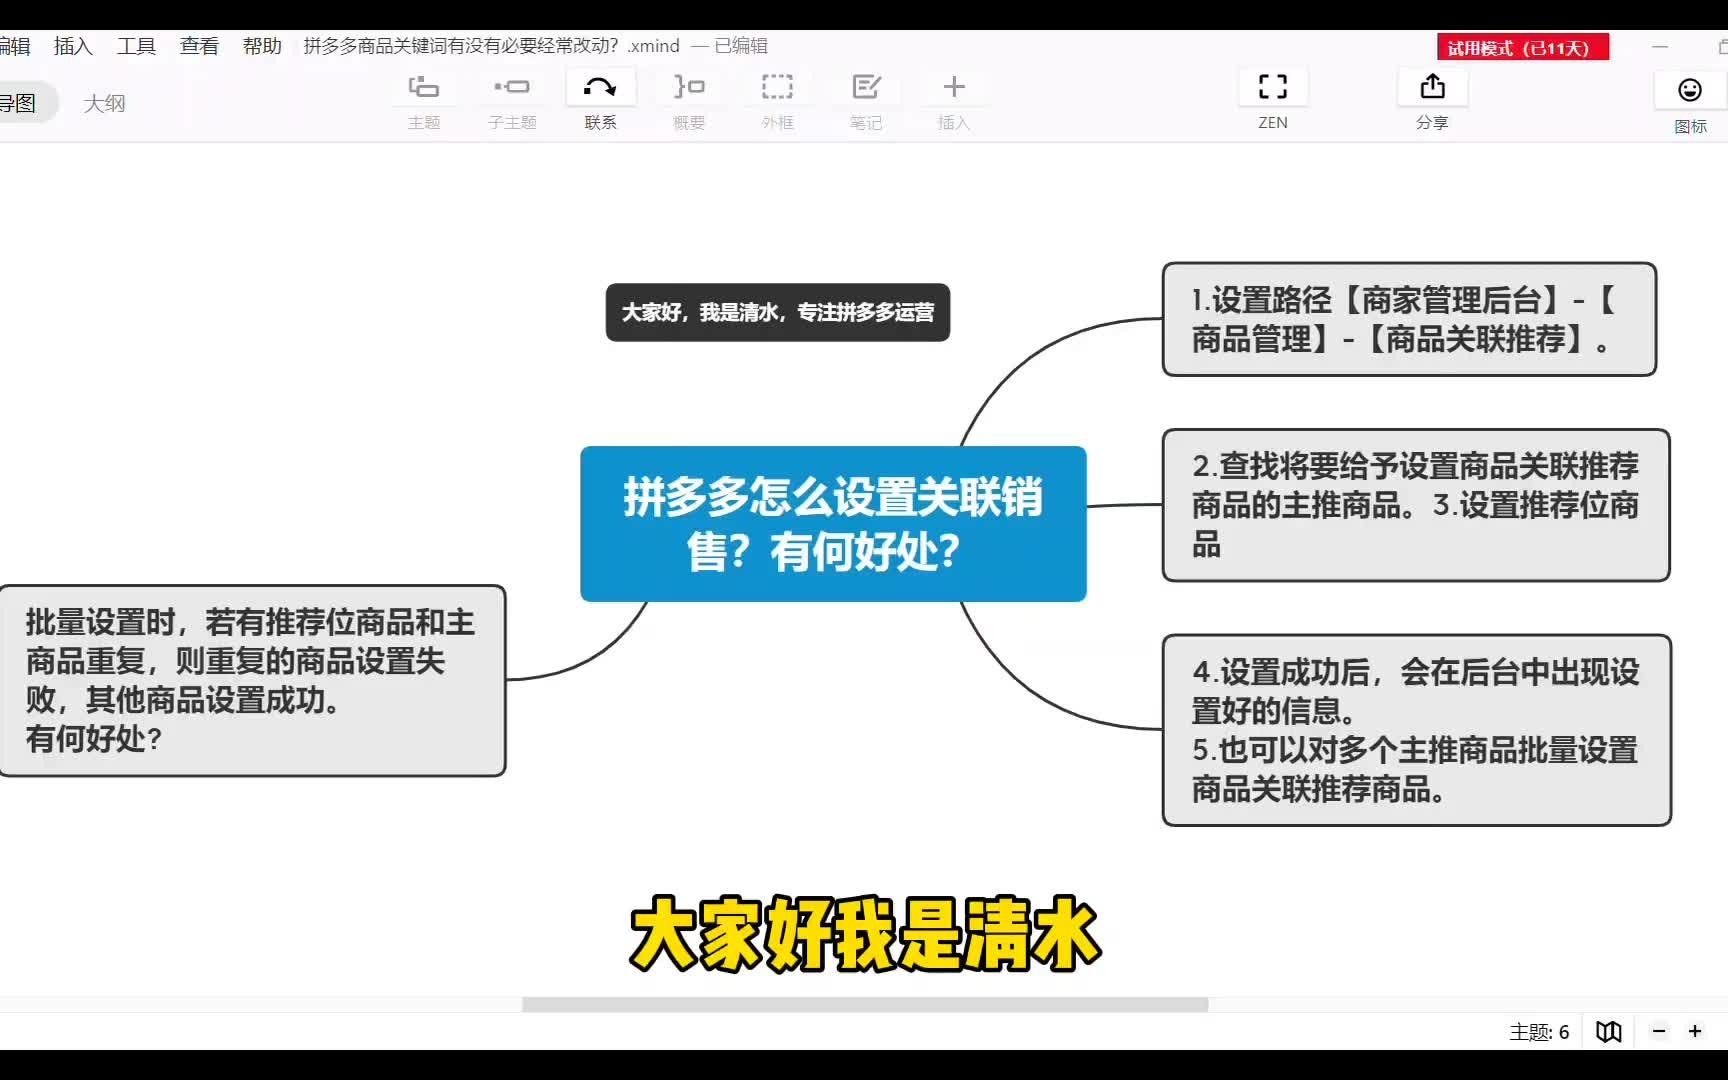
Task: Open the 工具 menu
Action: 136,46
